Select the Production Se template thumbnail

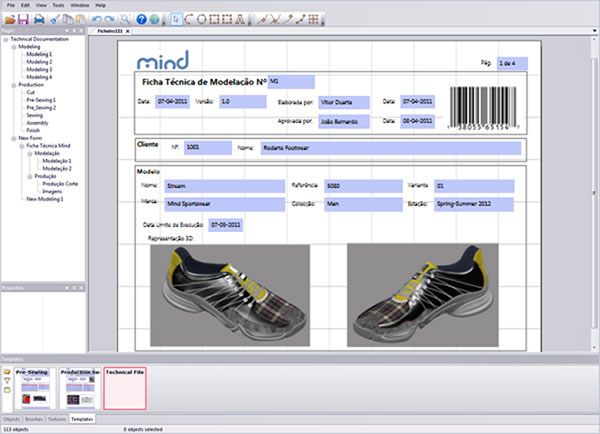[x=80, y=388]
